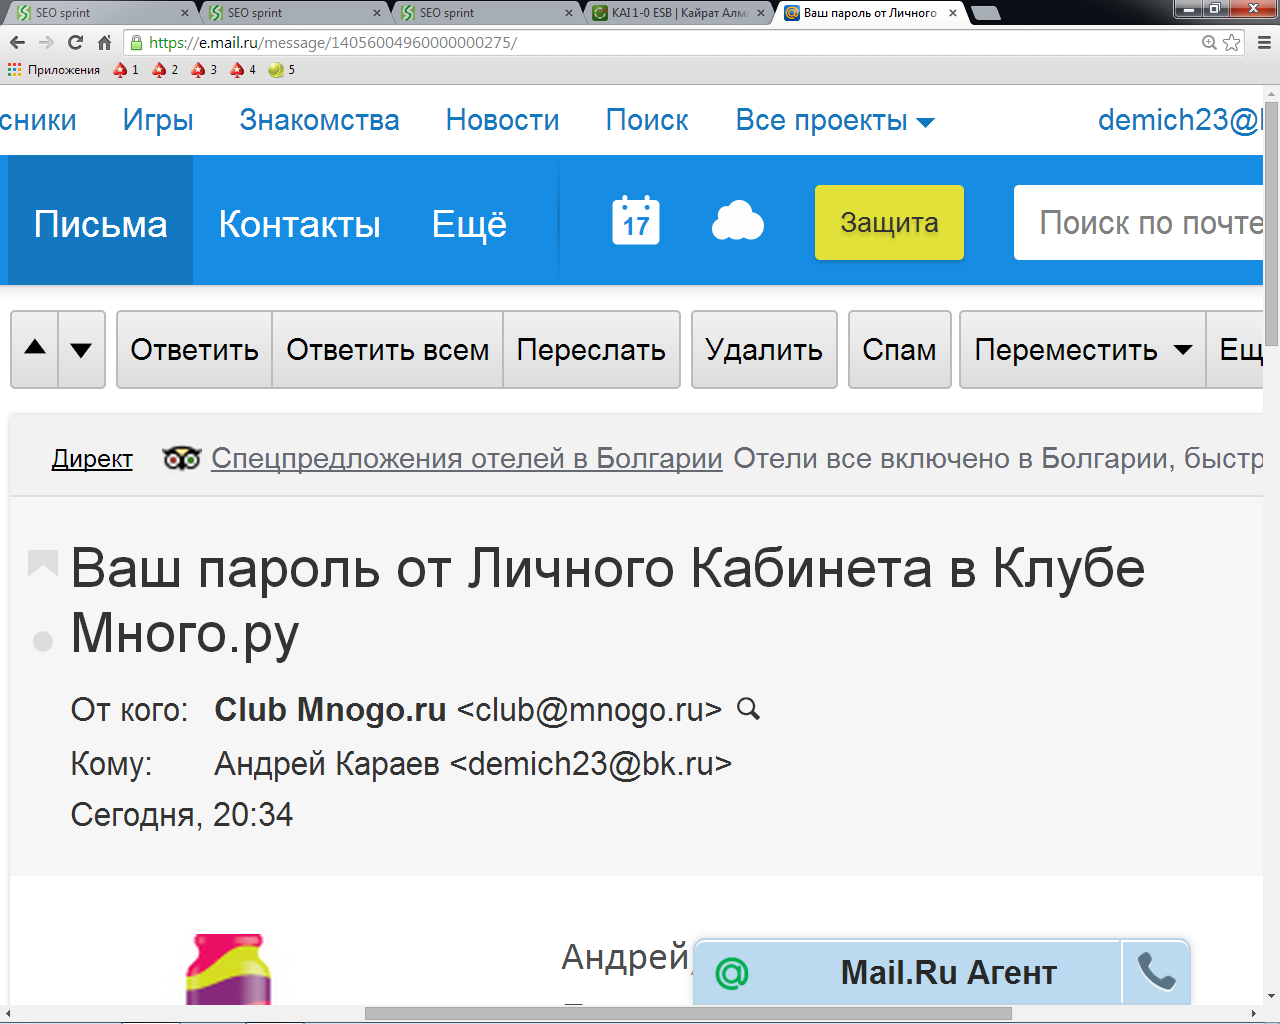Image resolution: width=1280 pixels, height=1024 pixels.
Task: Toggle the flag marker beside subject
Action: coord(42,564)
